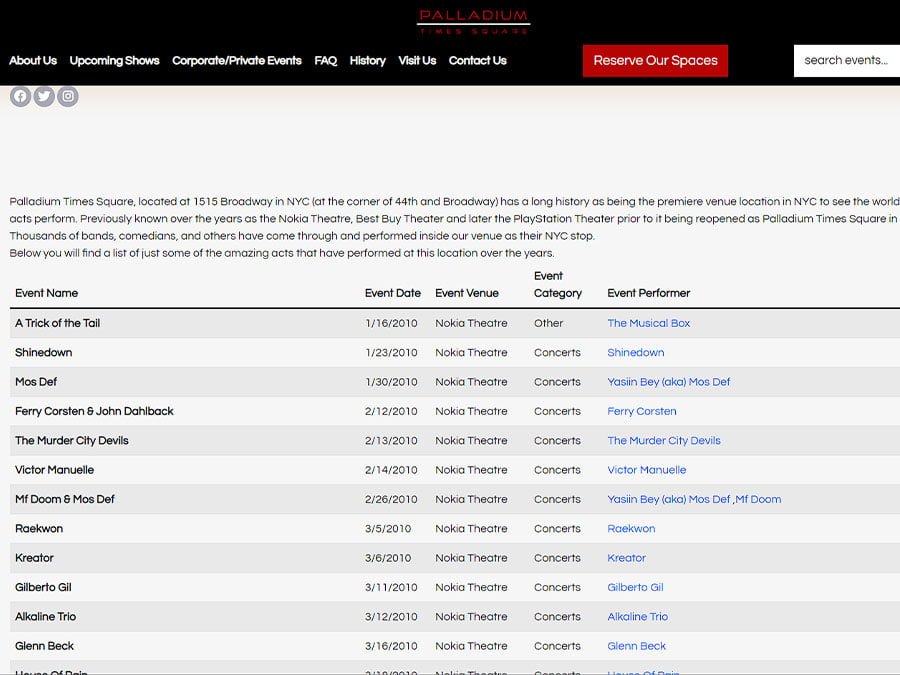This screenshot has height=675, width=900.
Task: Open the FAQ navigation item
Action: pyautogui.click(x=325, y=60)
